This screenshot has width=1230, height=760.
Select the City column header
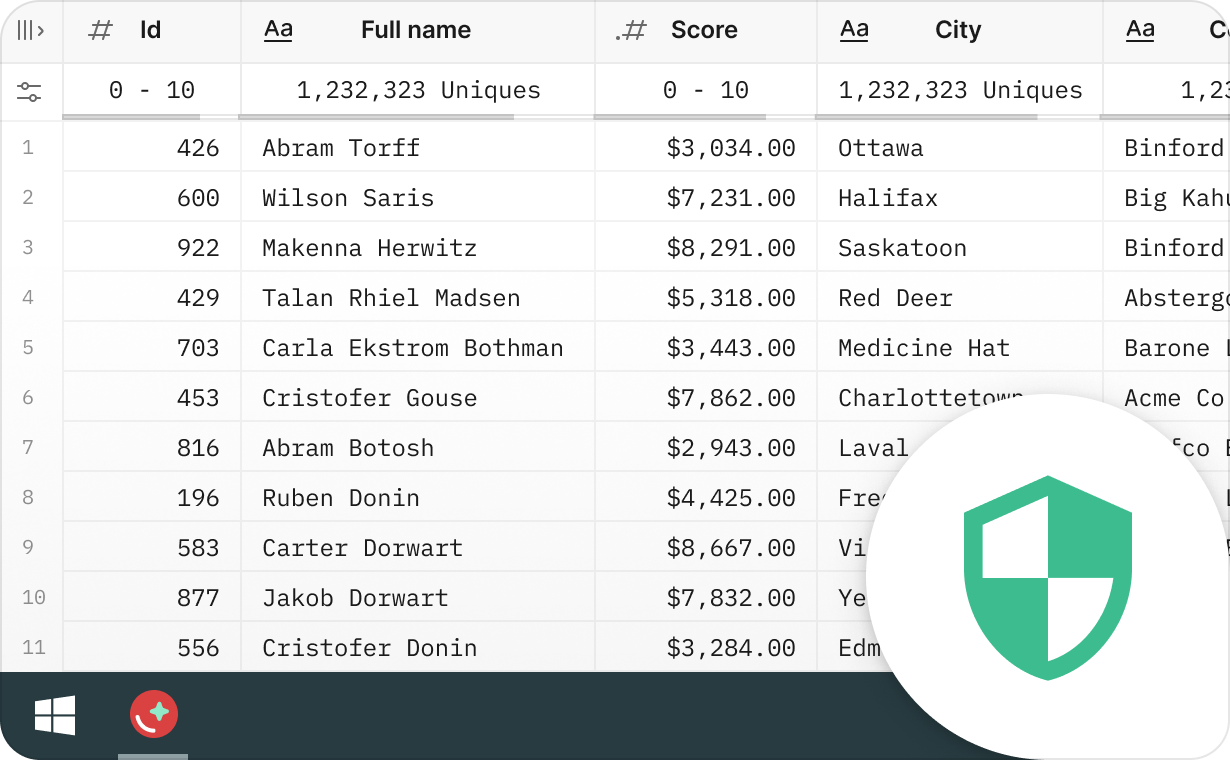pyautogui.click(x=958, y=30)
